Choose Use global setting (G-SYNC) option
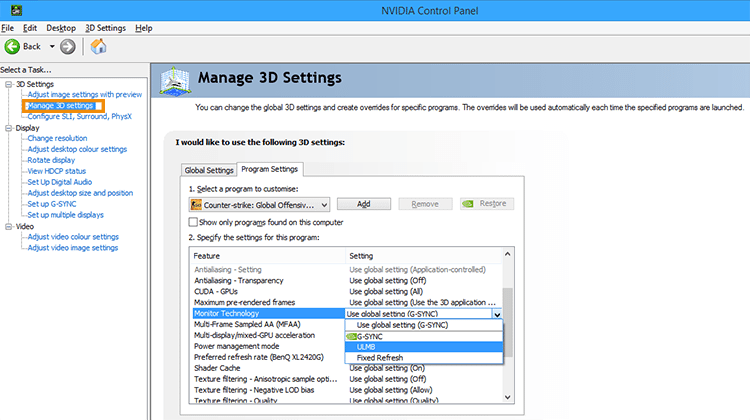Viewport: 750px width, 420px height. (x=424, y=325)
